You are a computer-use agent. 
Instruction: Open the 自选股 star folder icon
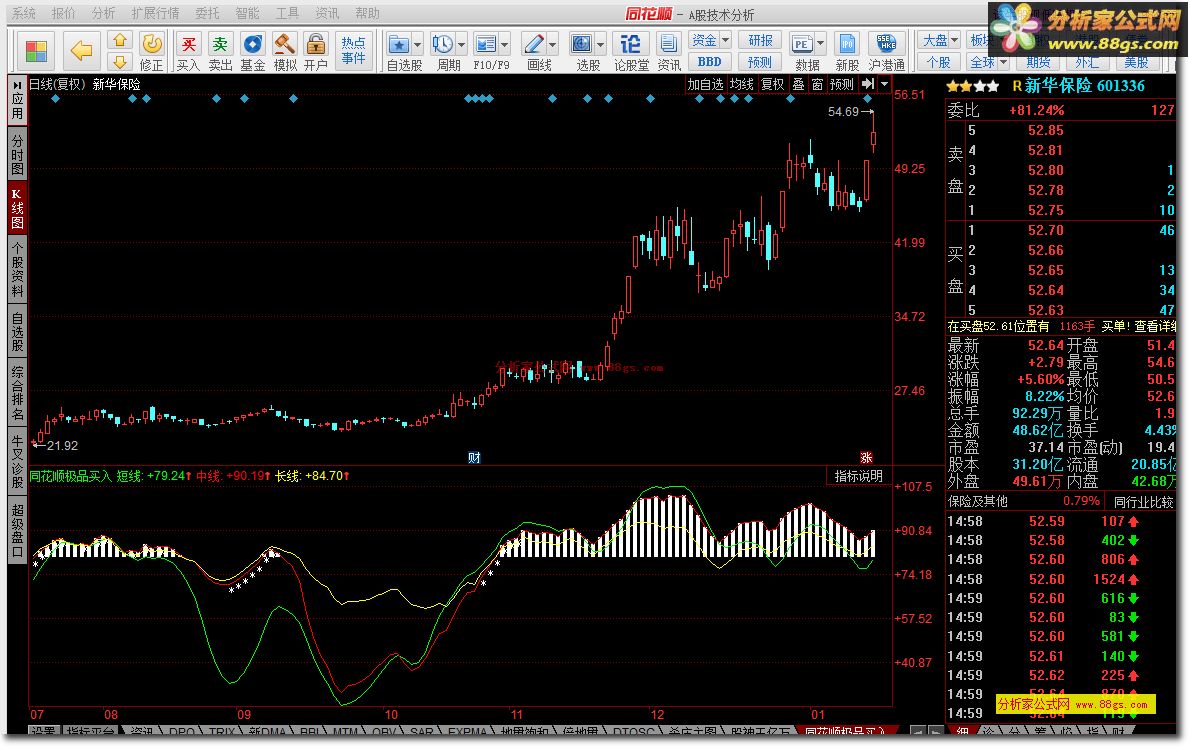pyautogui.click(x=398, y=44)
